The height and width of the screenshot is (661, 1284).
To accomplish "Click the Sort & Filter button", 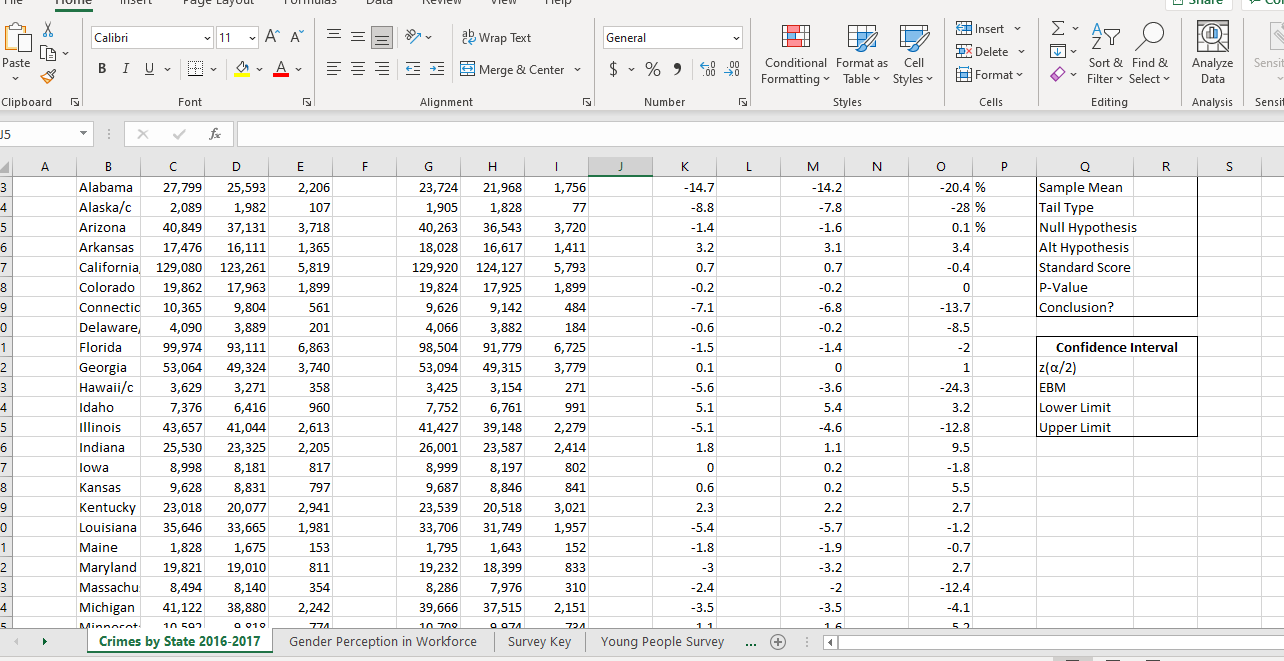I will click(x=1105, y=57).
